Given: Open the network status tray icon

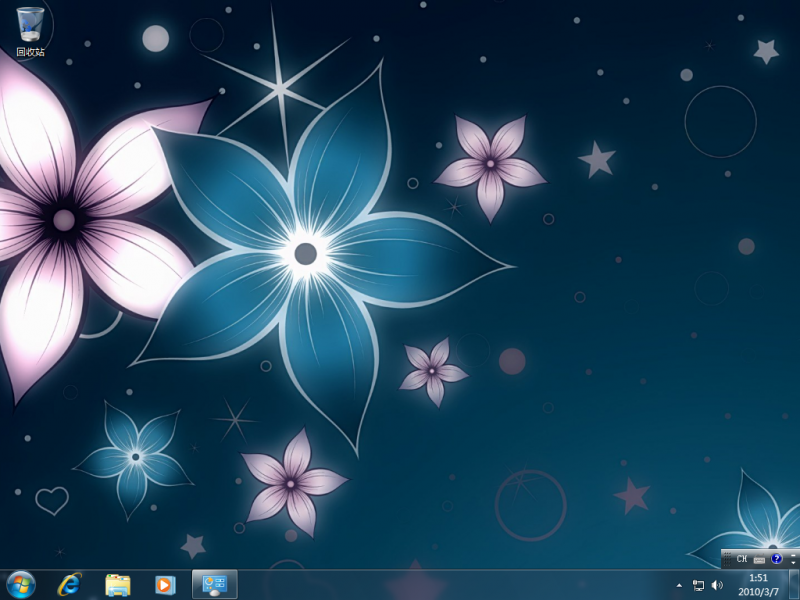Looking at the screenshot, I should [698, 585].
